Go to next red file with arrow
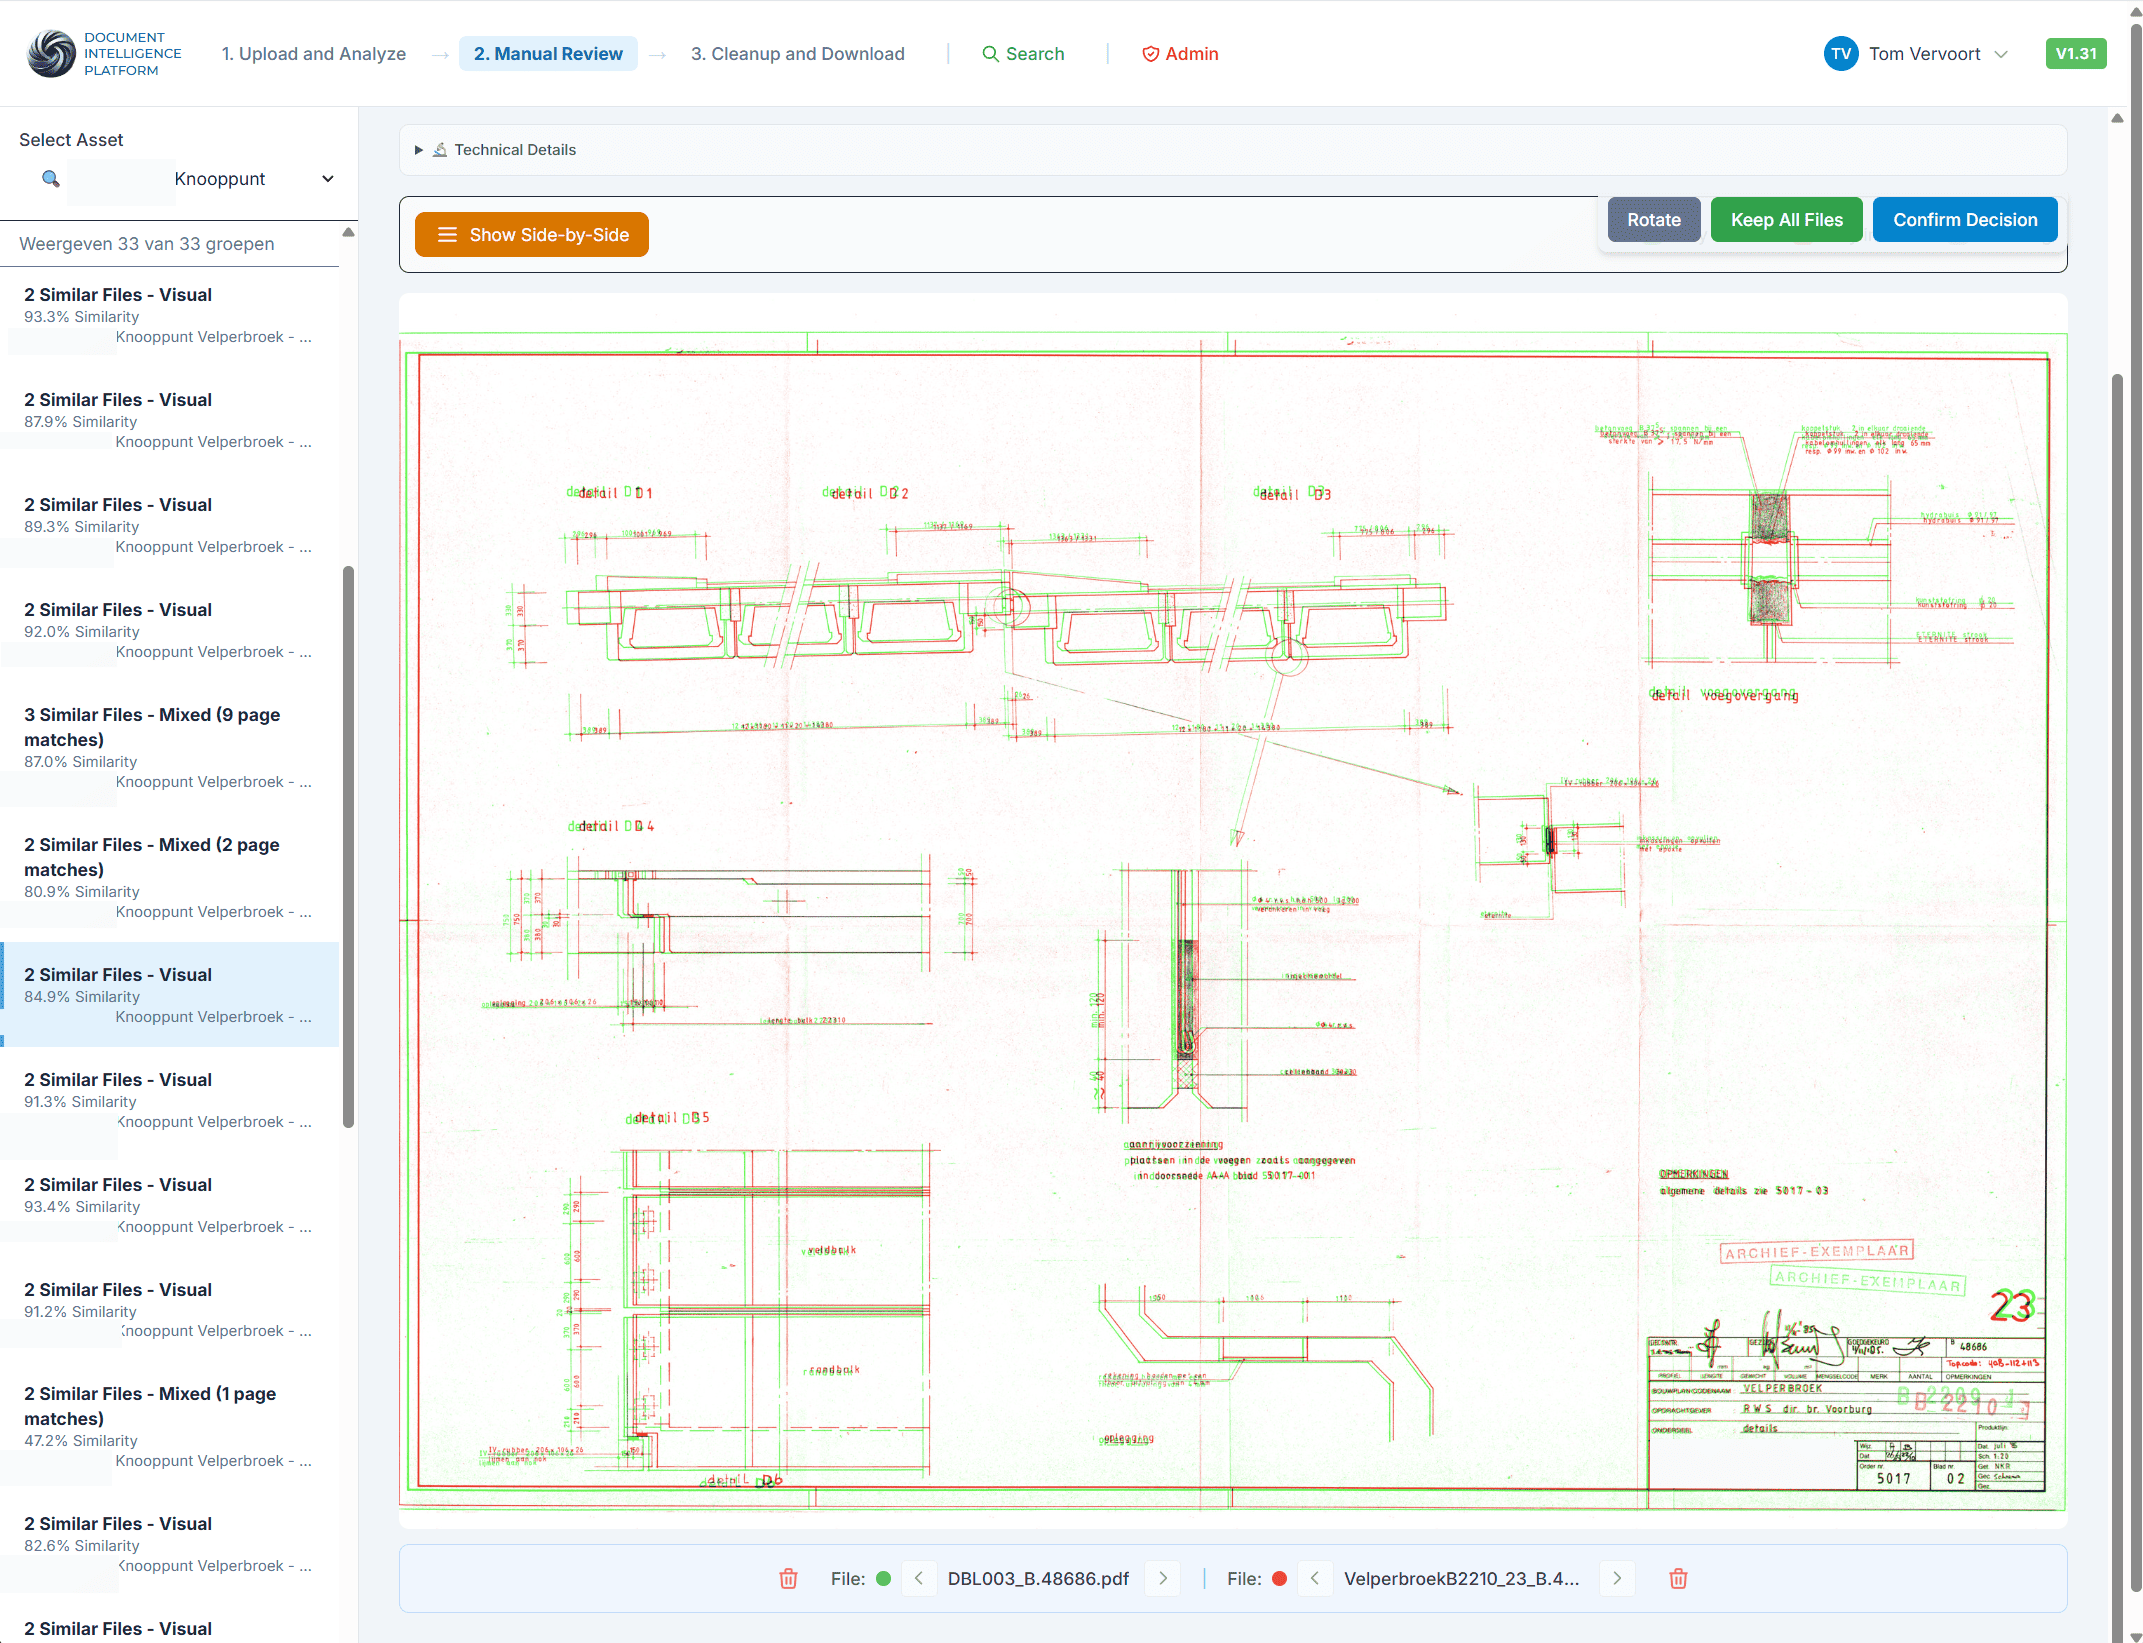Screen dimensions: 2143x1643 [1616, 1579]
